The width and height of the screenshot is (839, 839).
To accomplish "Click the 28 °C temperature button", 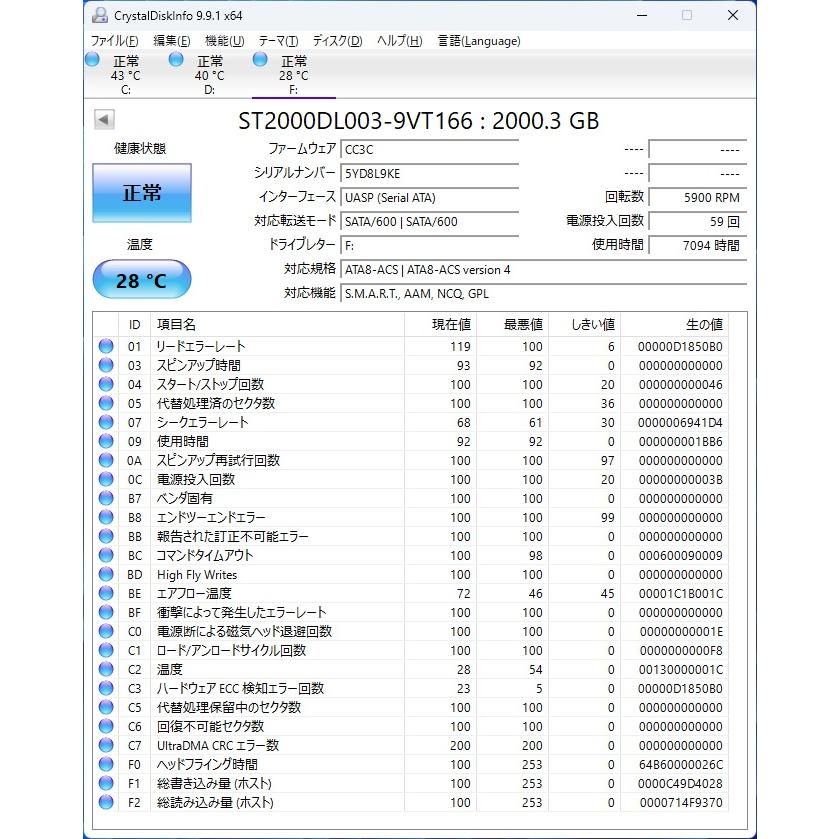I will point(142,279).
